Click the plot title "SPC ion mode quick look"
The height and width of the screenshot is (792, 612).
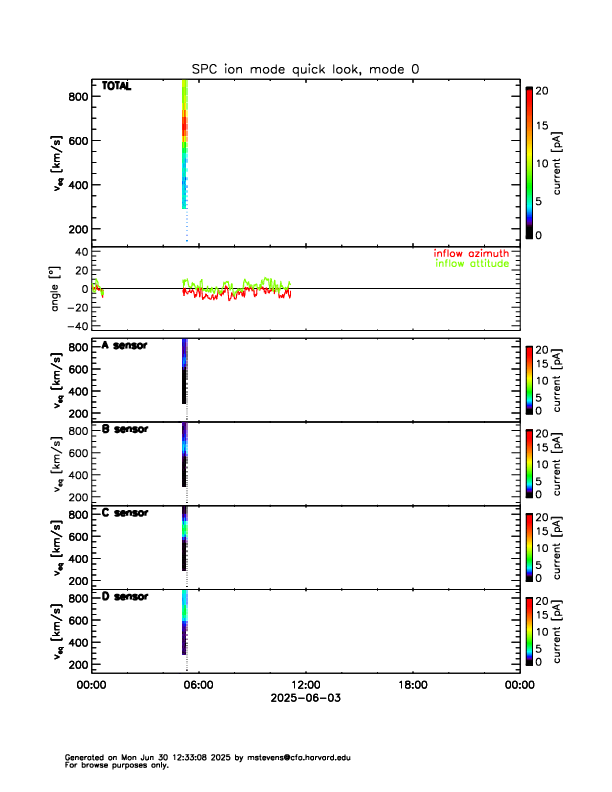305,69
